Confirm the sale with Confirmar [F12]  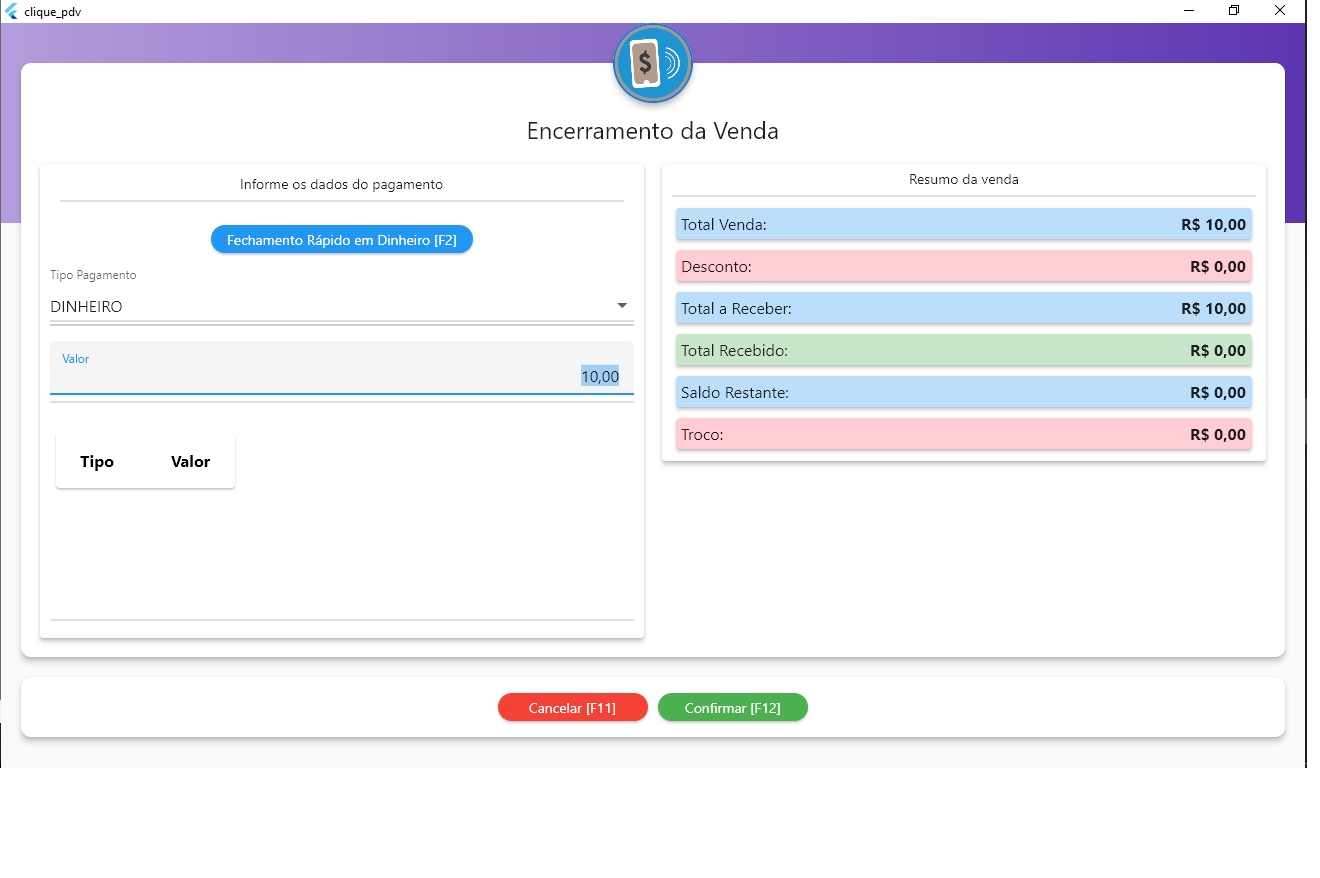click(732, 708)
